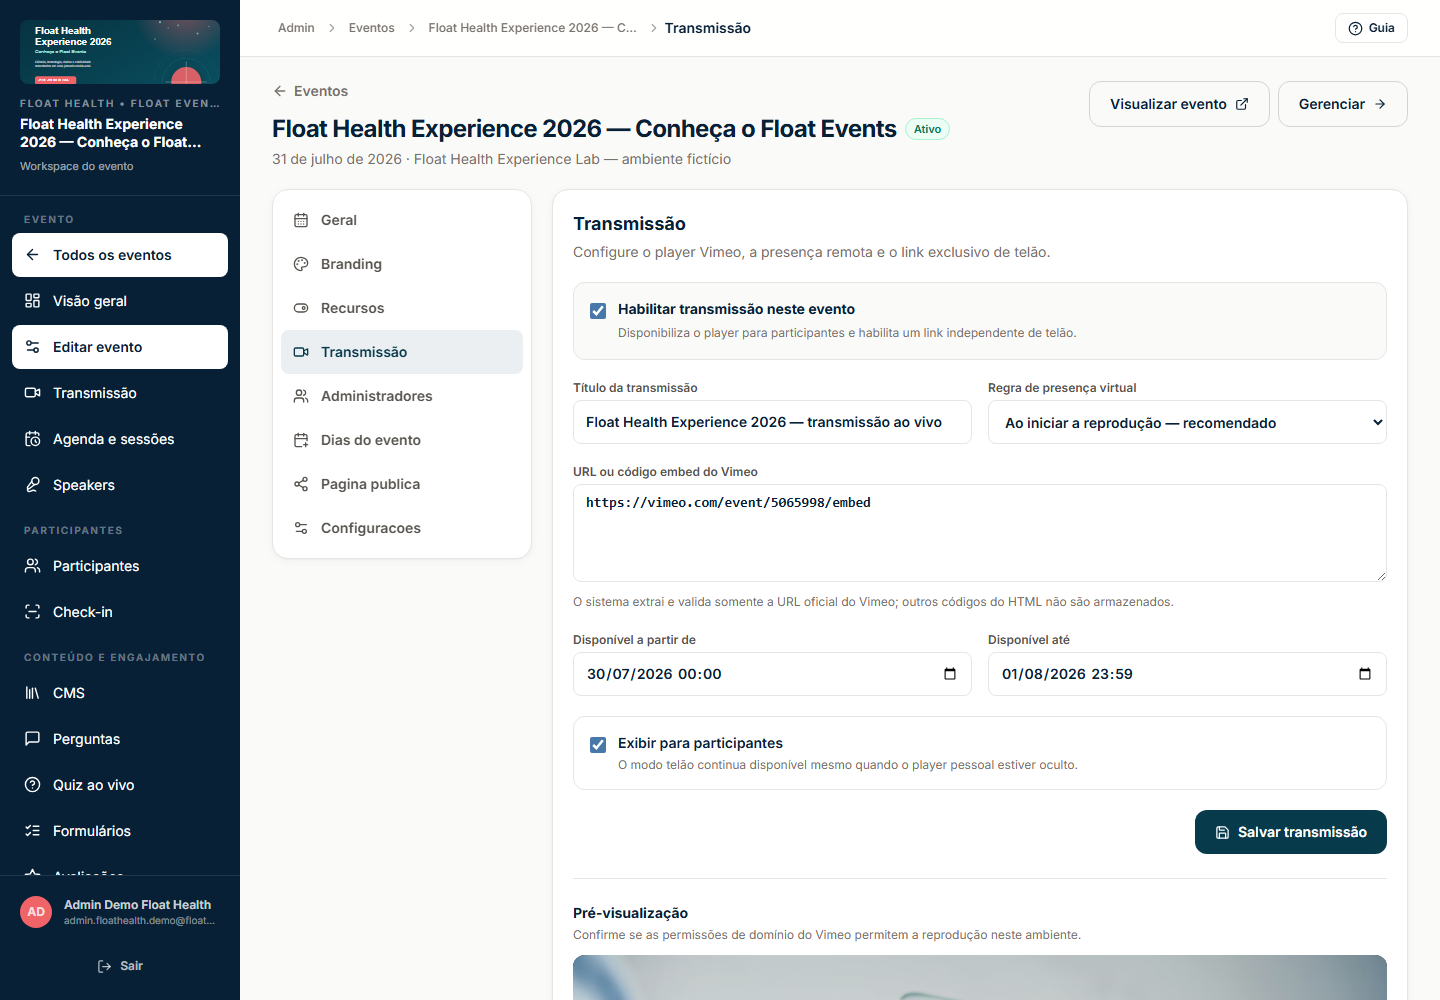The image size is (1440, 1000).
Task: Click the Geral calendar icon in settings list
Action: [x=301, y=220]
